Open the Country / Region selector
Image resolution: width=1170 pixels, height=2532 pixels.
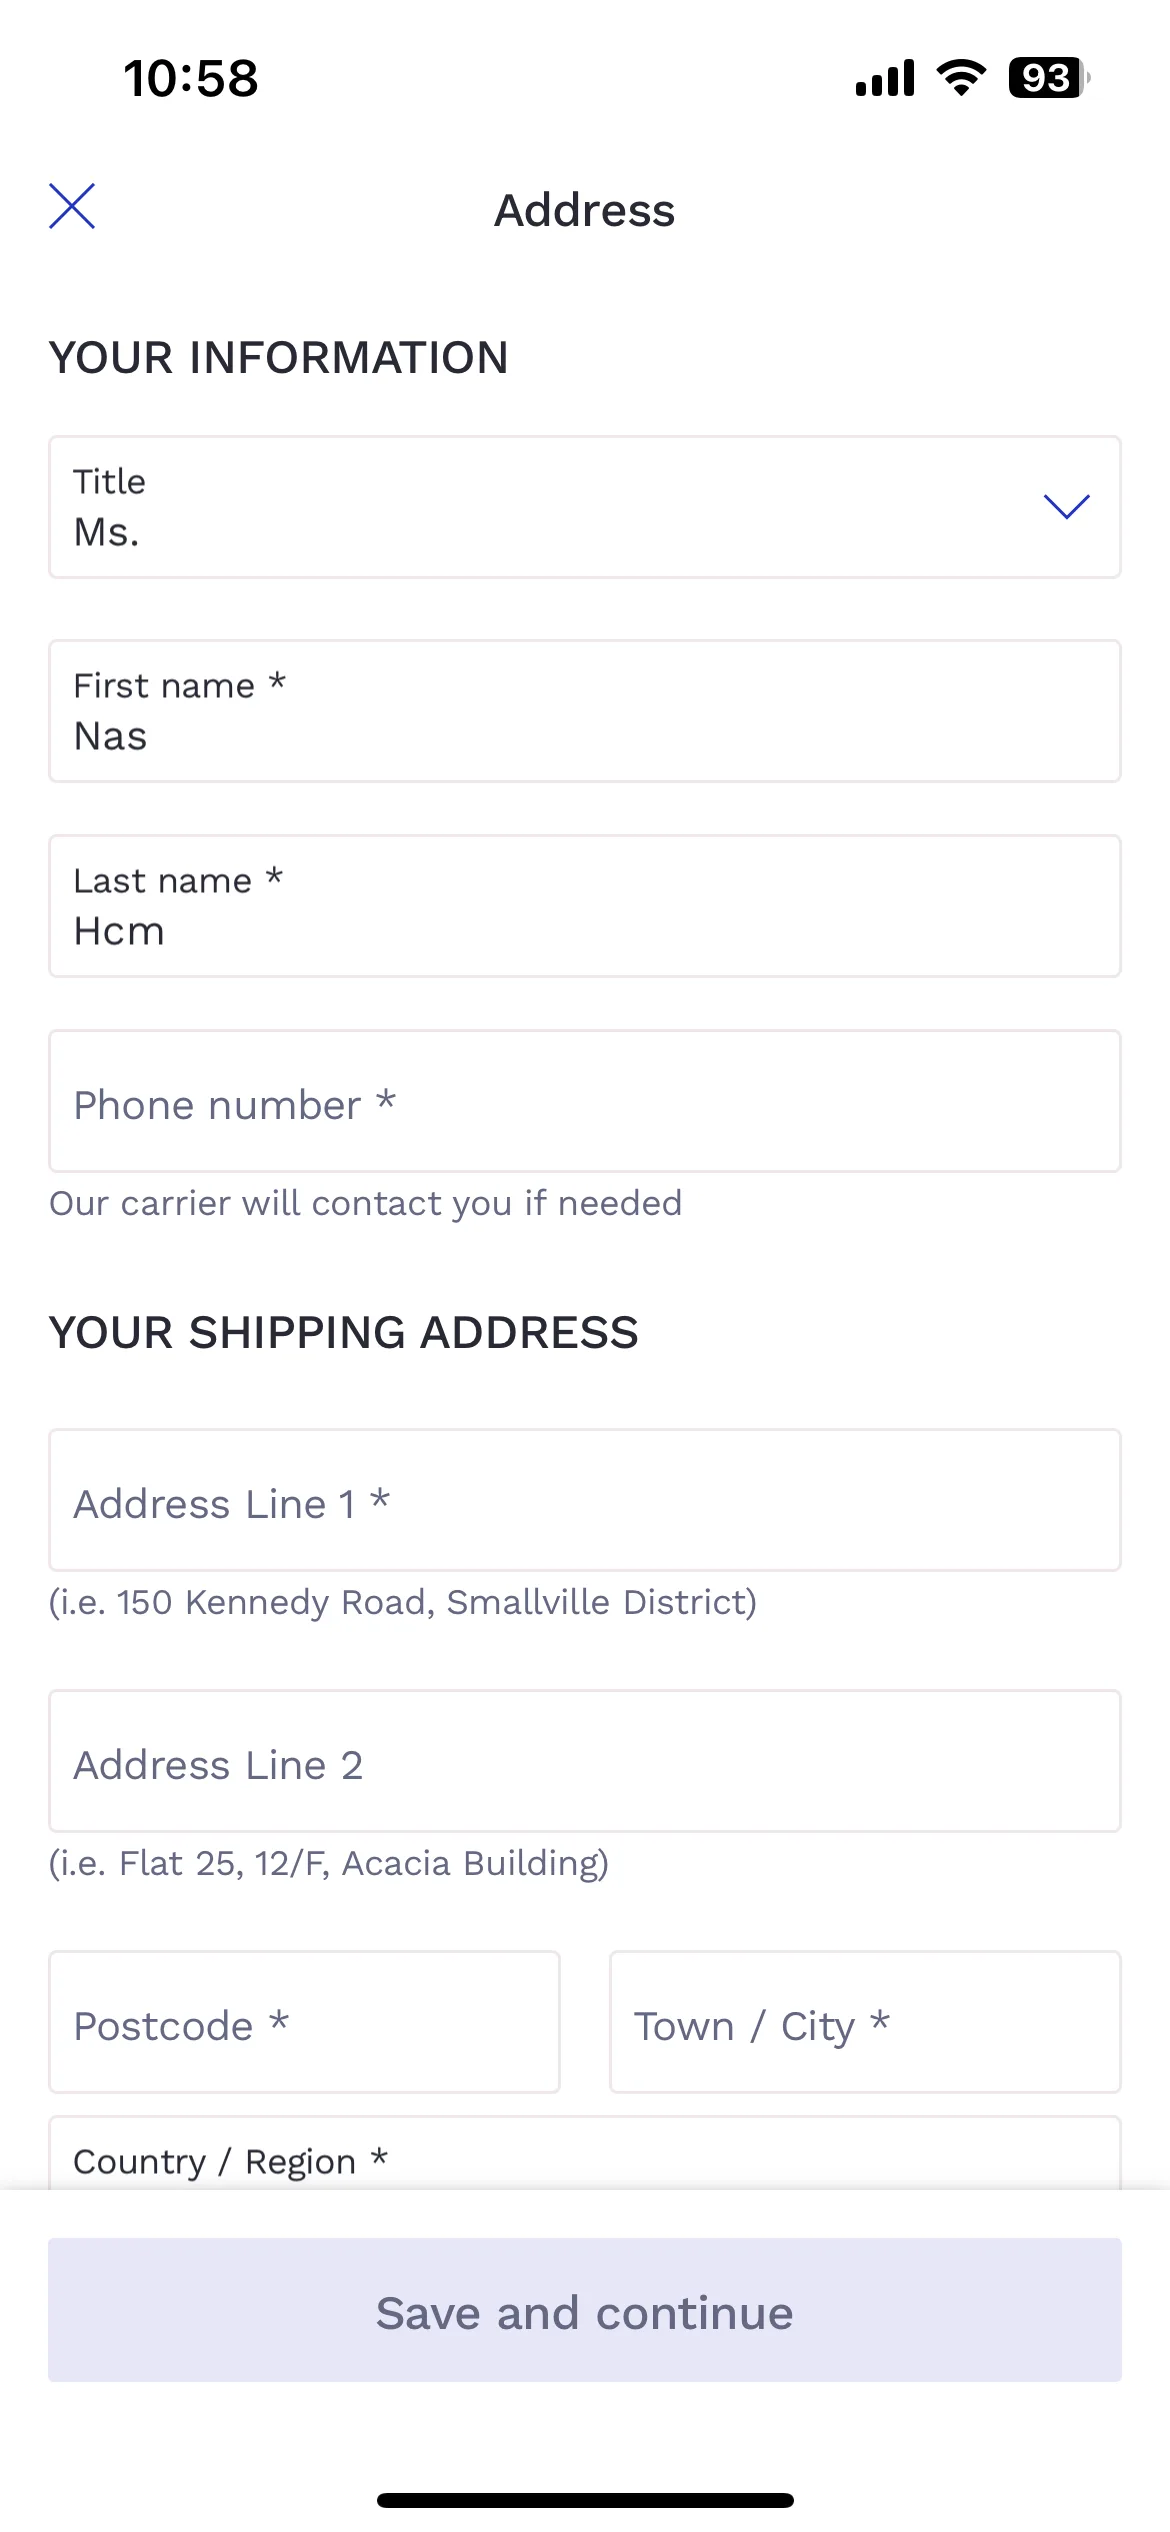[x=585, y=2153]
